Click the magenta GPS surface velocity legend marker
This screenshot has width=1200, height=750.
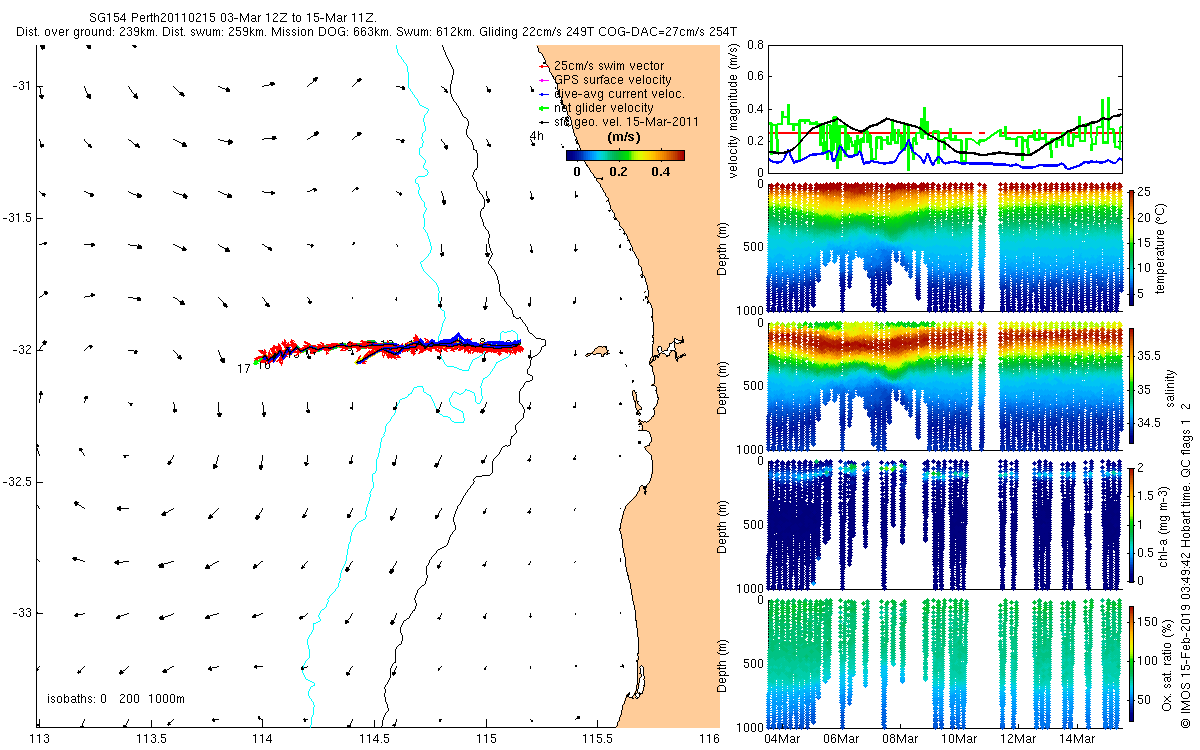click(544, 80)
